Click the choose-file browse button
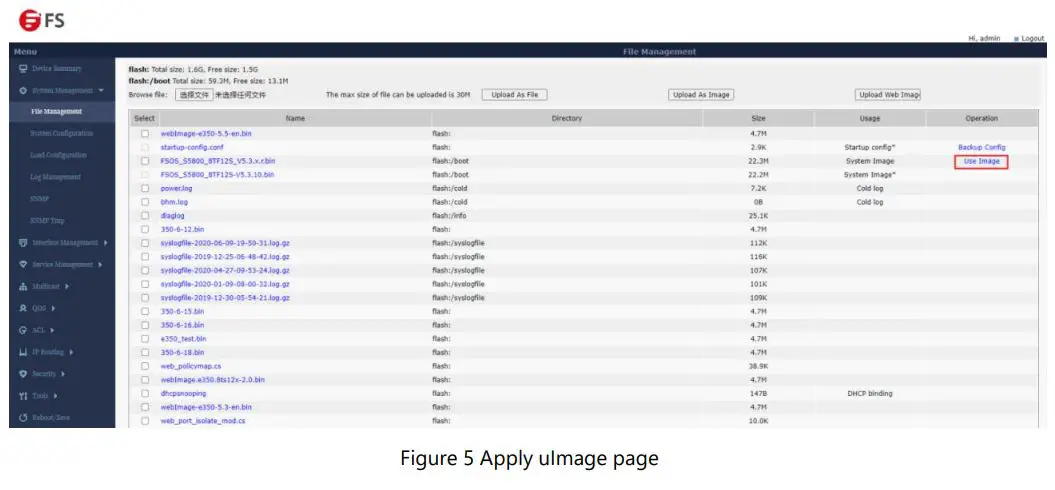Image resolution: width=1055 pixels, height=490 pixels. (194, 95)
